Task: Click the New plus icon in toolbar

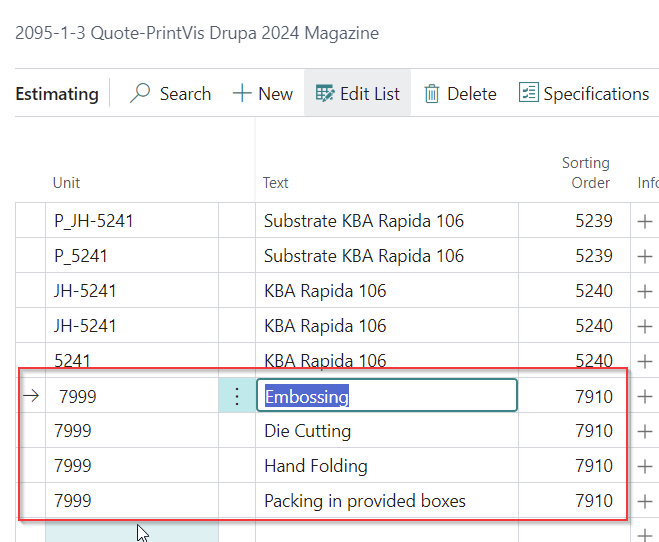Action: coord(242,93)
